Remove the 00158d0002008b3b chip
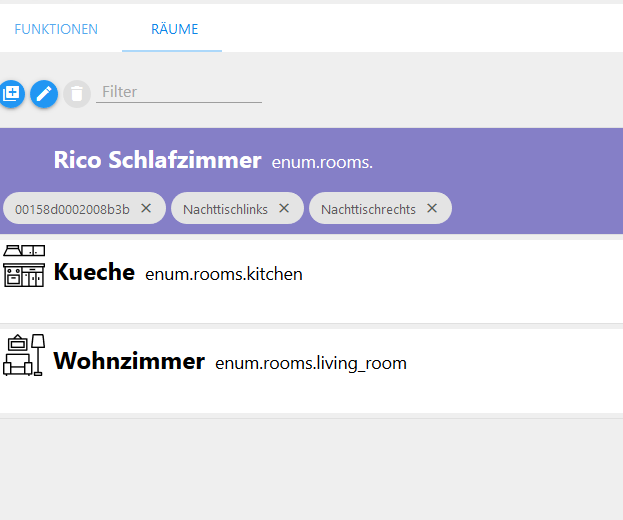Image resolution: width=623 pixels, height=520 pixels. point(146,208)
